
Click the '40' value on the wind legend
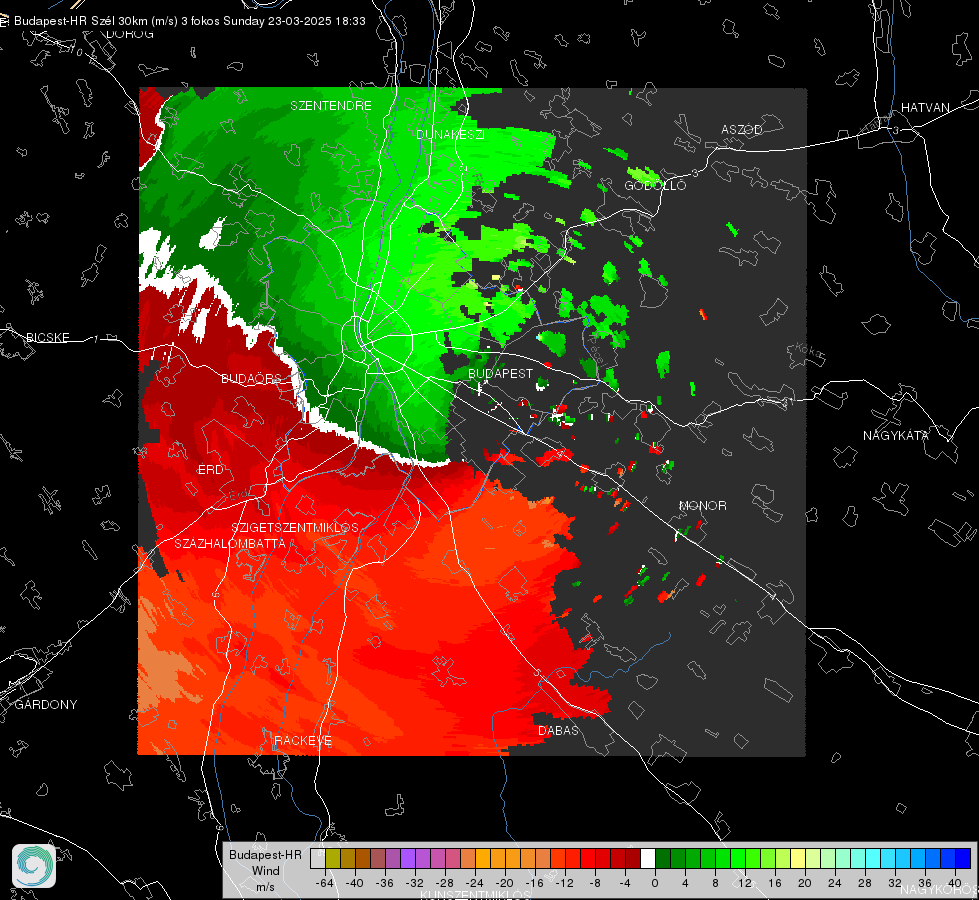pos(954,883)
